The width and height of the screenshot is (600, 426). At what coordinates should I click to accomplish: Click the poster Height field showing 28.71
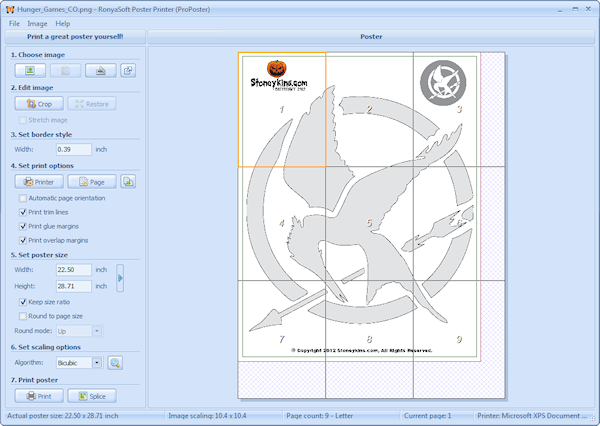[x=74, y=286]
